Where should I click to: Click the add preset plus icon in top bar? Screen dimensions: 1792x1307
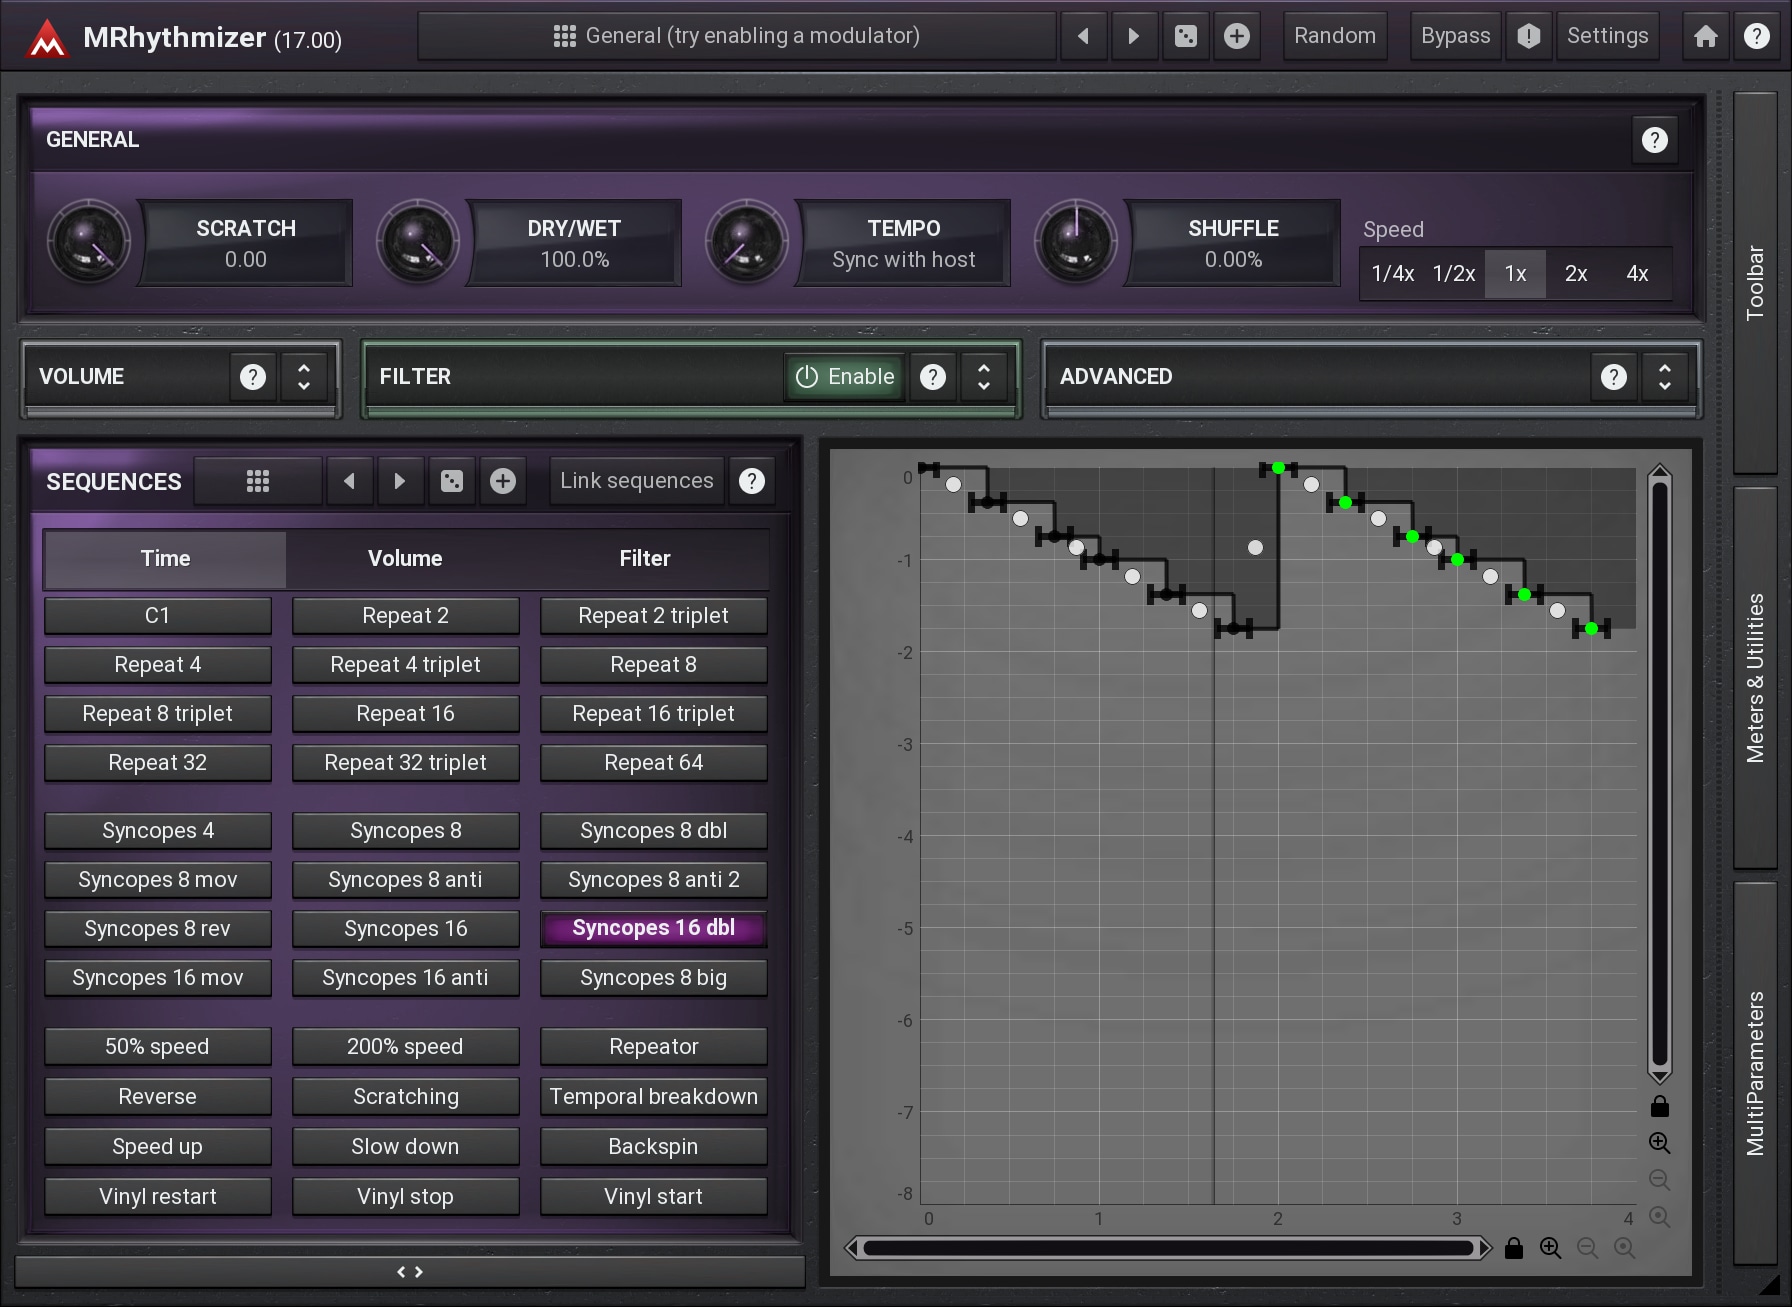(x=1237, y=36)
